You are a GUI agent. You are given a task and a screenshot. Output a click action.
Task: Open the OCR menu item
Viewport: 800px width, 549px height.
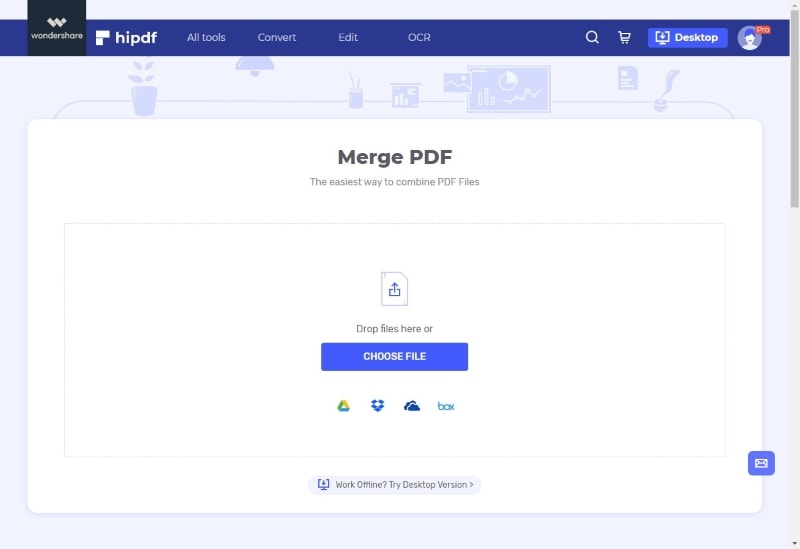pos(419,38)
